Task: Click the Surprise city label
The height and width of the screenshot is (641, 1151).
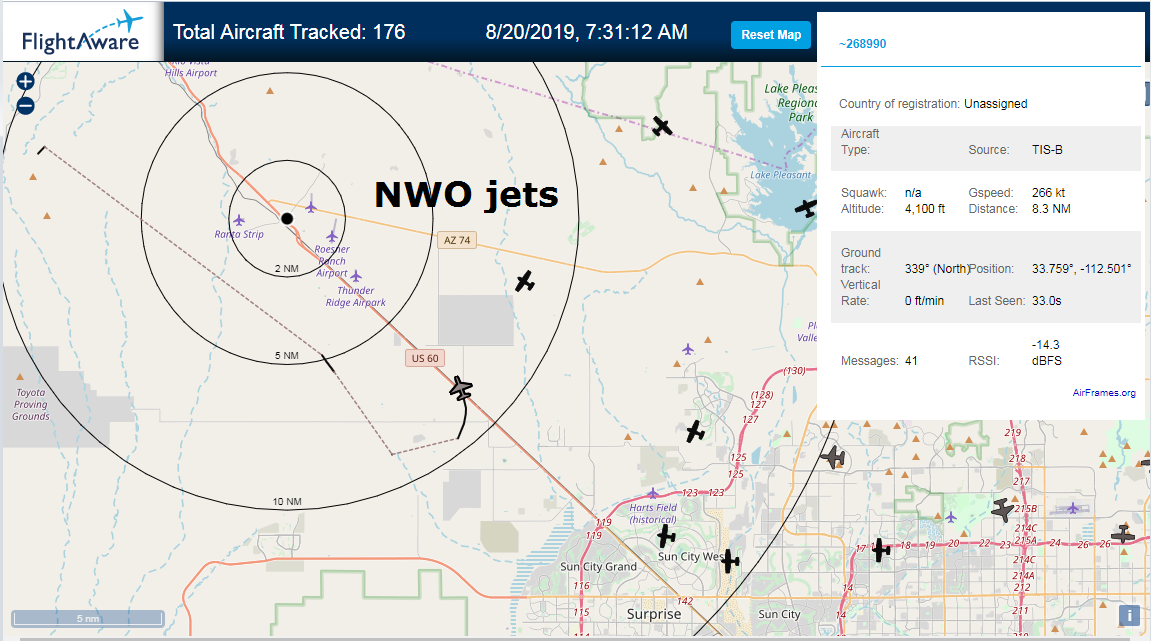Action: coord(653,614)
